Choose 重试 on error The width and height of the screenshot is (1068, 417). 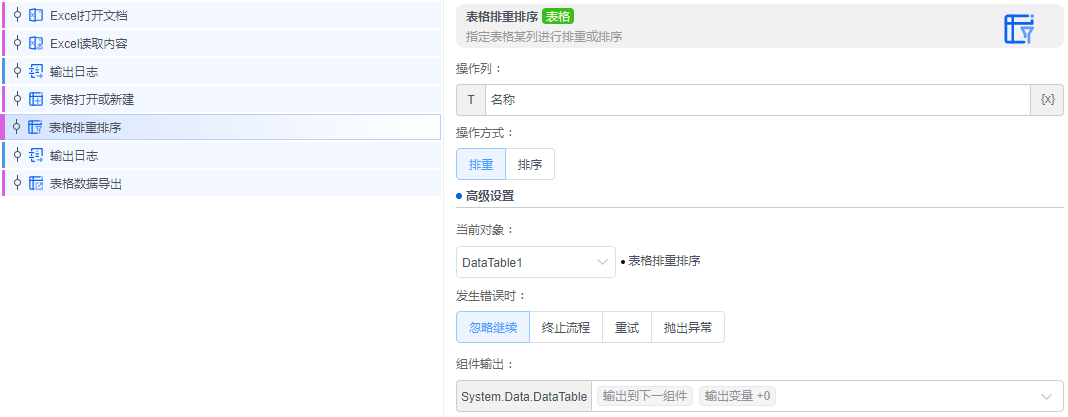[x=627, y=327]
